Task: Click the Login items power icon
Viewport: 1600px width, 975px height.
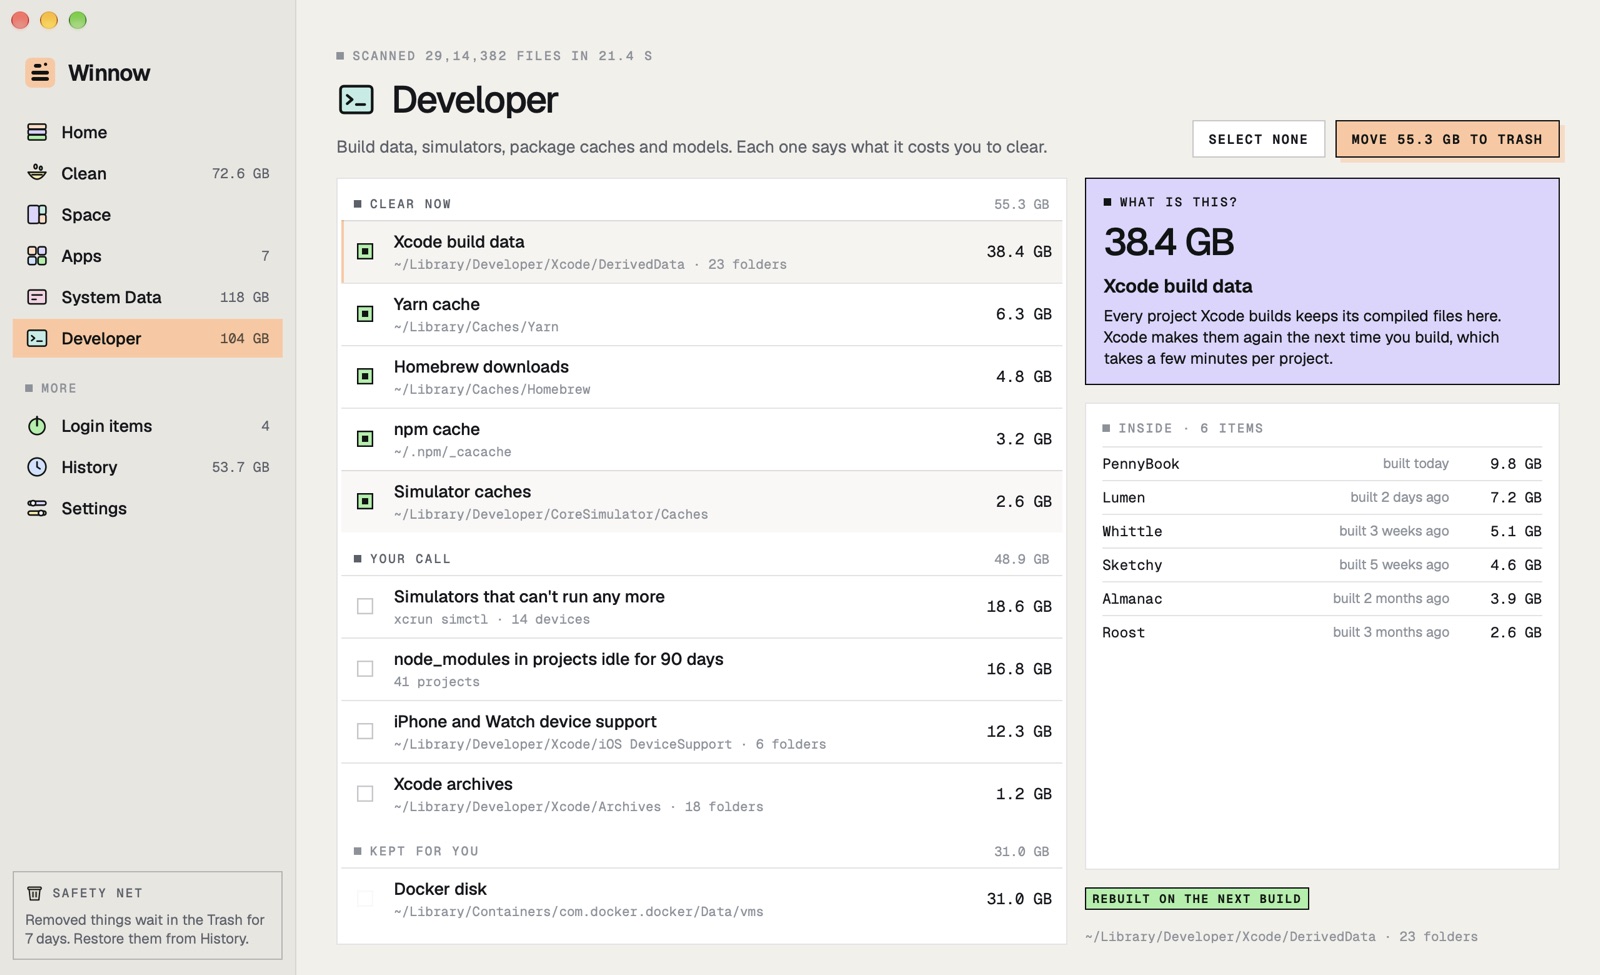Action: click(x=37, y=426)
